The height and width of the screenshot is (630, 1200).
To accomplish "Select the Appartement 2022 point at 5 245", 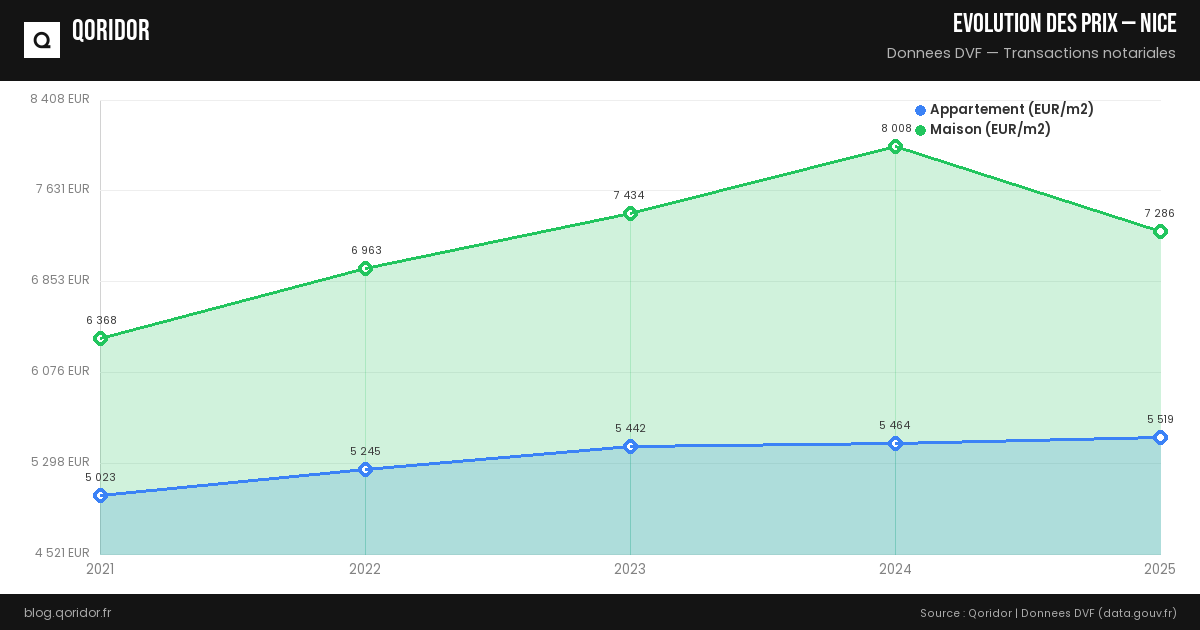I will pyautogui.click(x=365, y=469).
